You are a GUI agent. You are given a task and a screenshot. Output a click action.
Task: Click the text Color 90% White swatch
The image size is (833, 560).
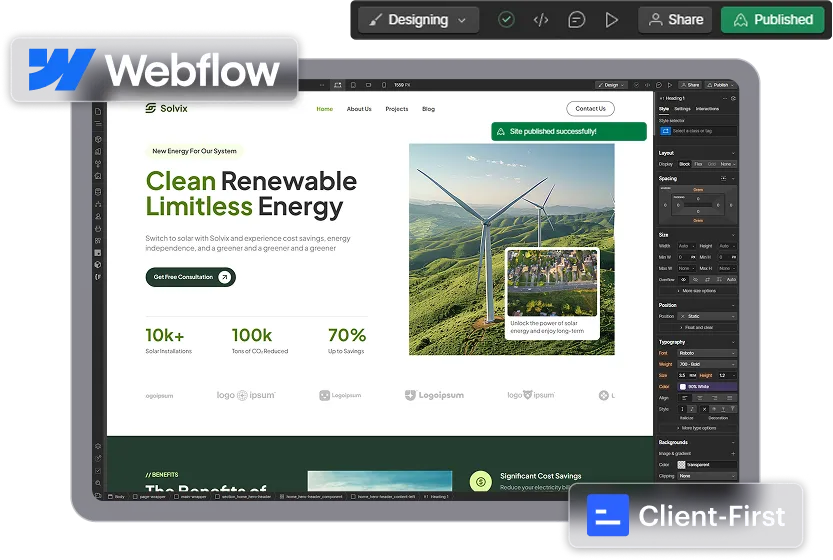click(x=683, y=387)
